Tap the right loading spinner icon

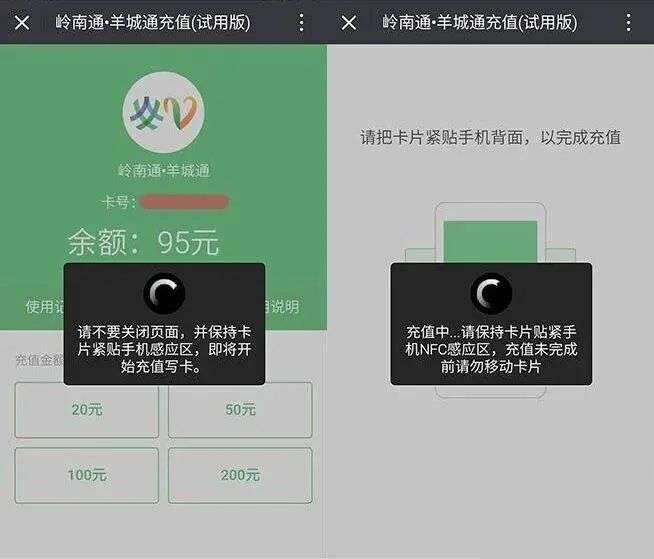tap(491, 293)
